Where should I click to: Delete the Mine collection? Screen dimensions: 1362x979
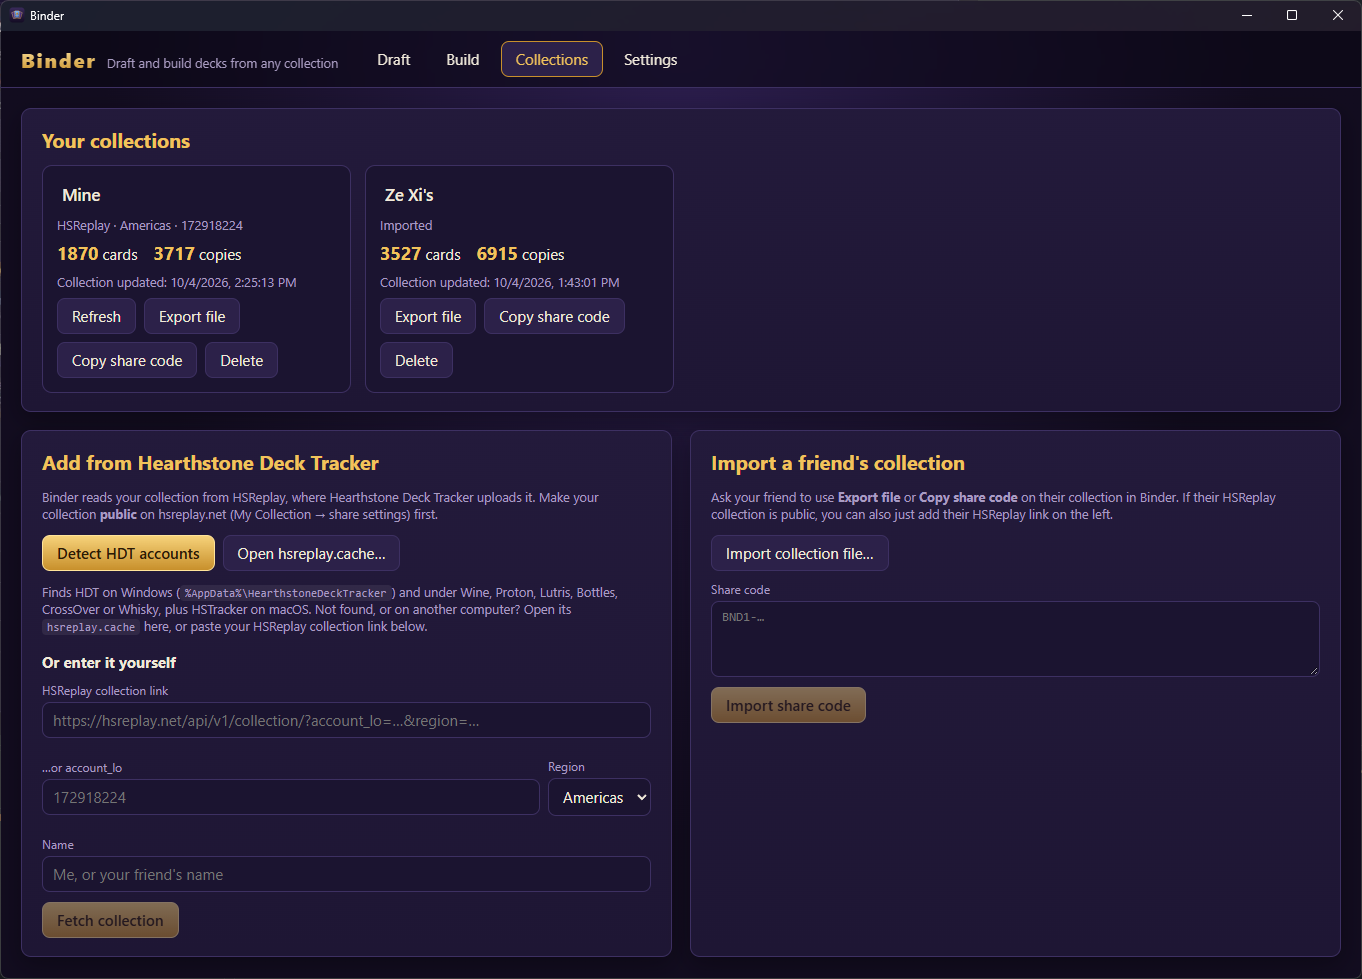tap(242, 360)
